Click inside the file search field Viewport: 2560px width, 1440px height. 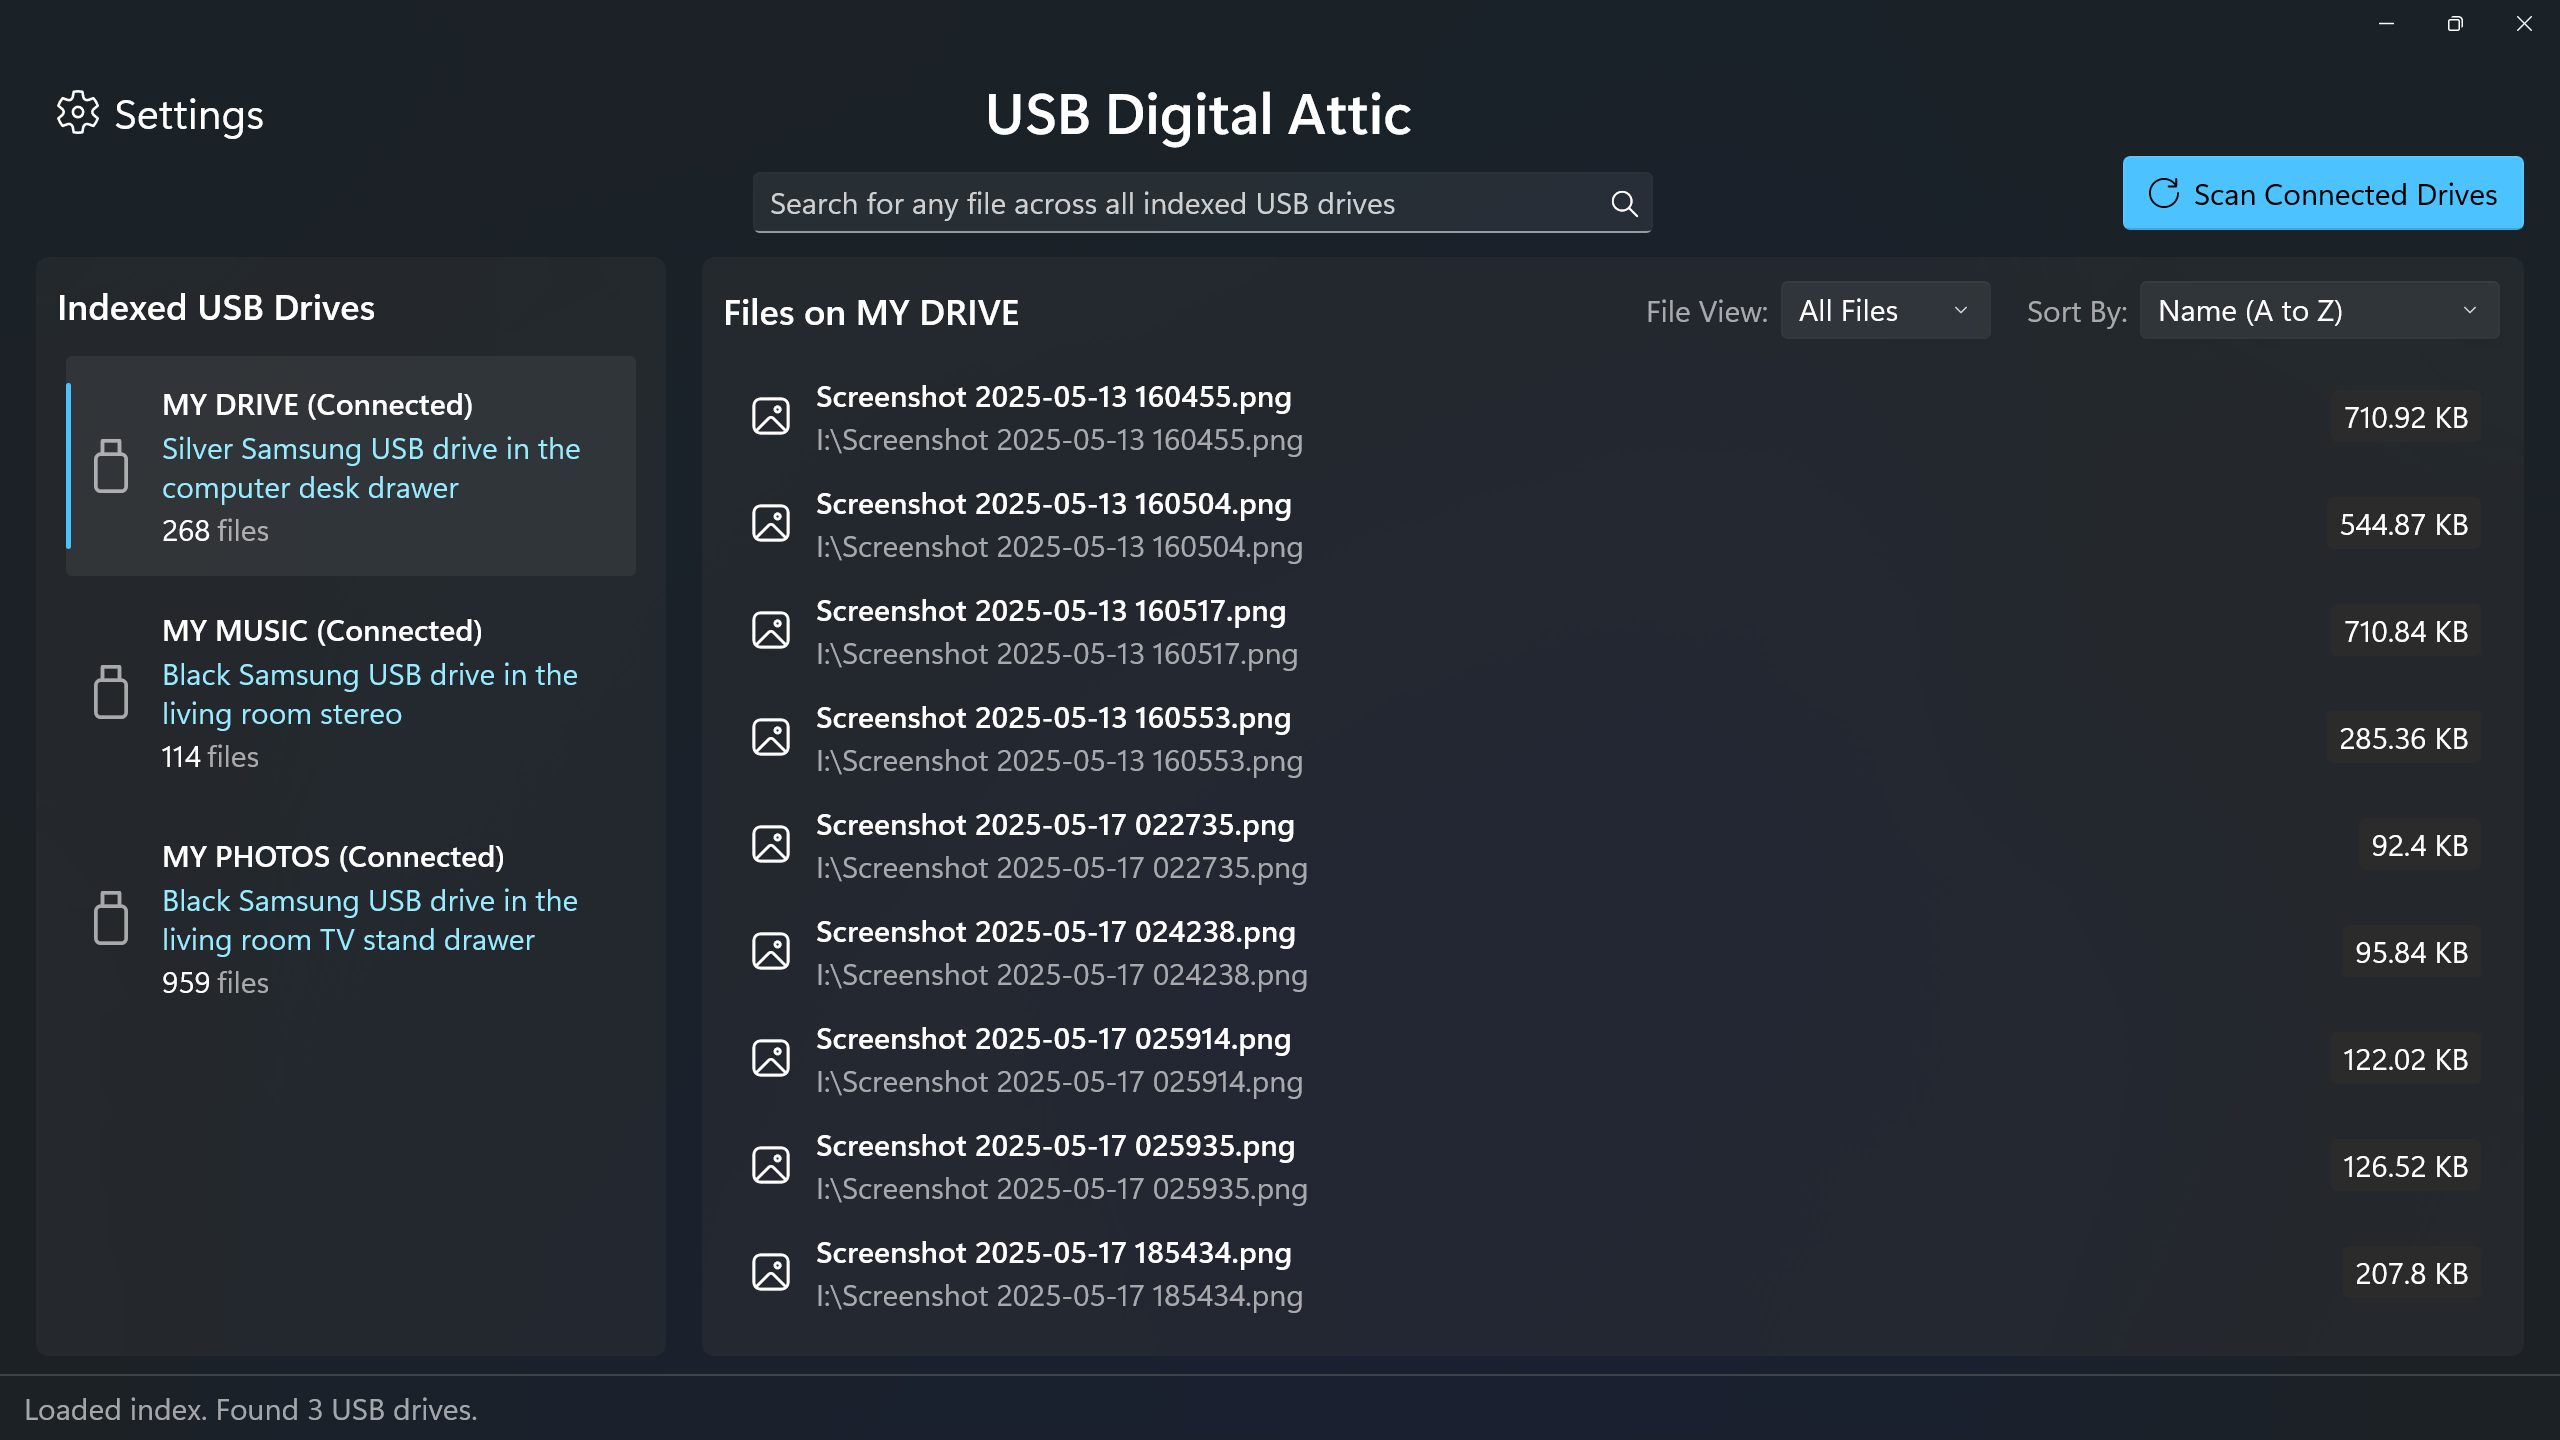tap(1150, 204)
